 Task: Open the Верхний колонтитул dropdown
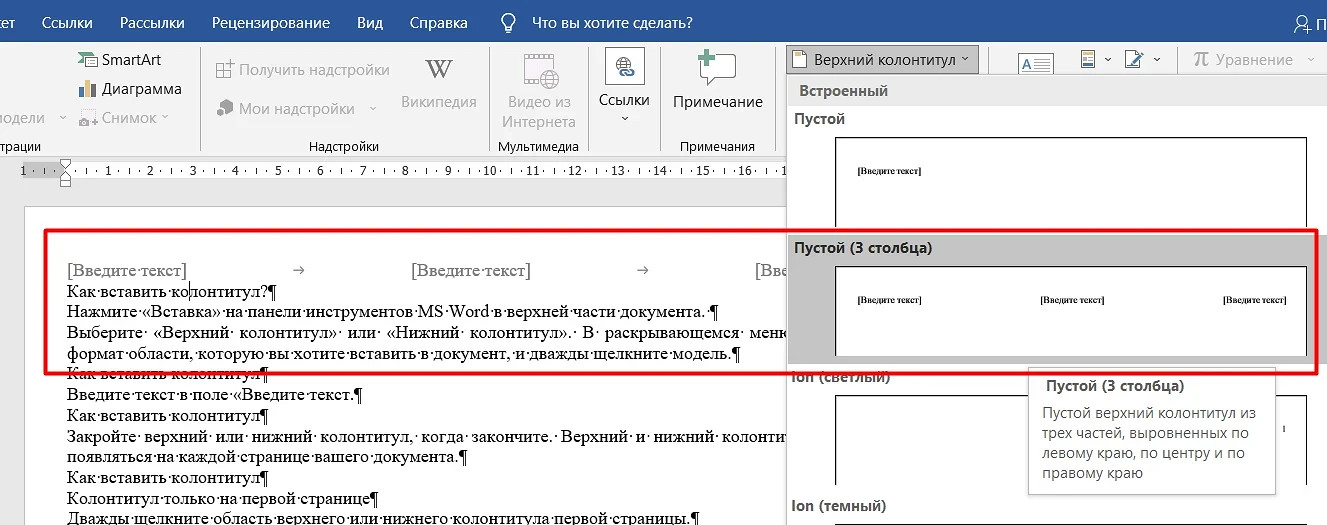(x=879, y=60)
